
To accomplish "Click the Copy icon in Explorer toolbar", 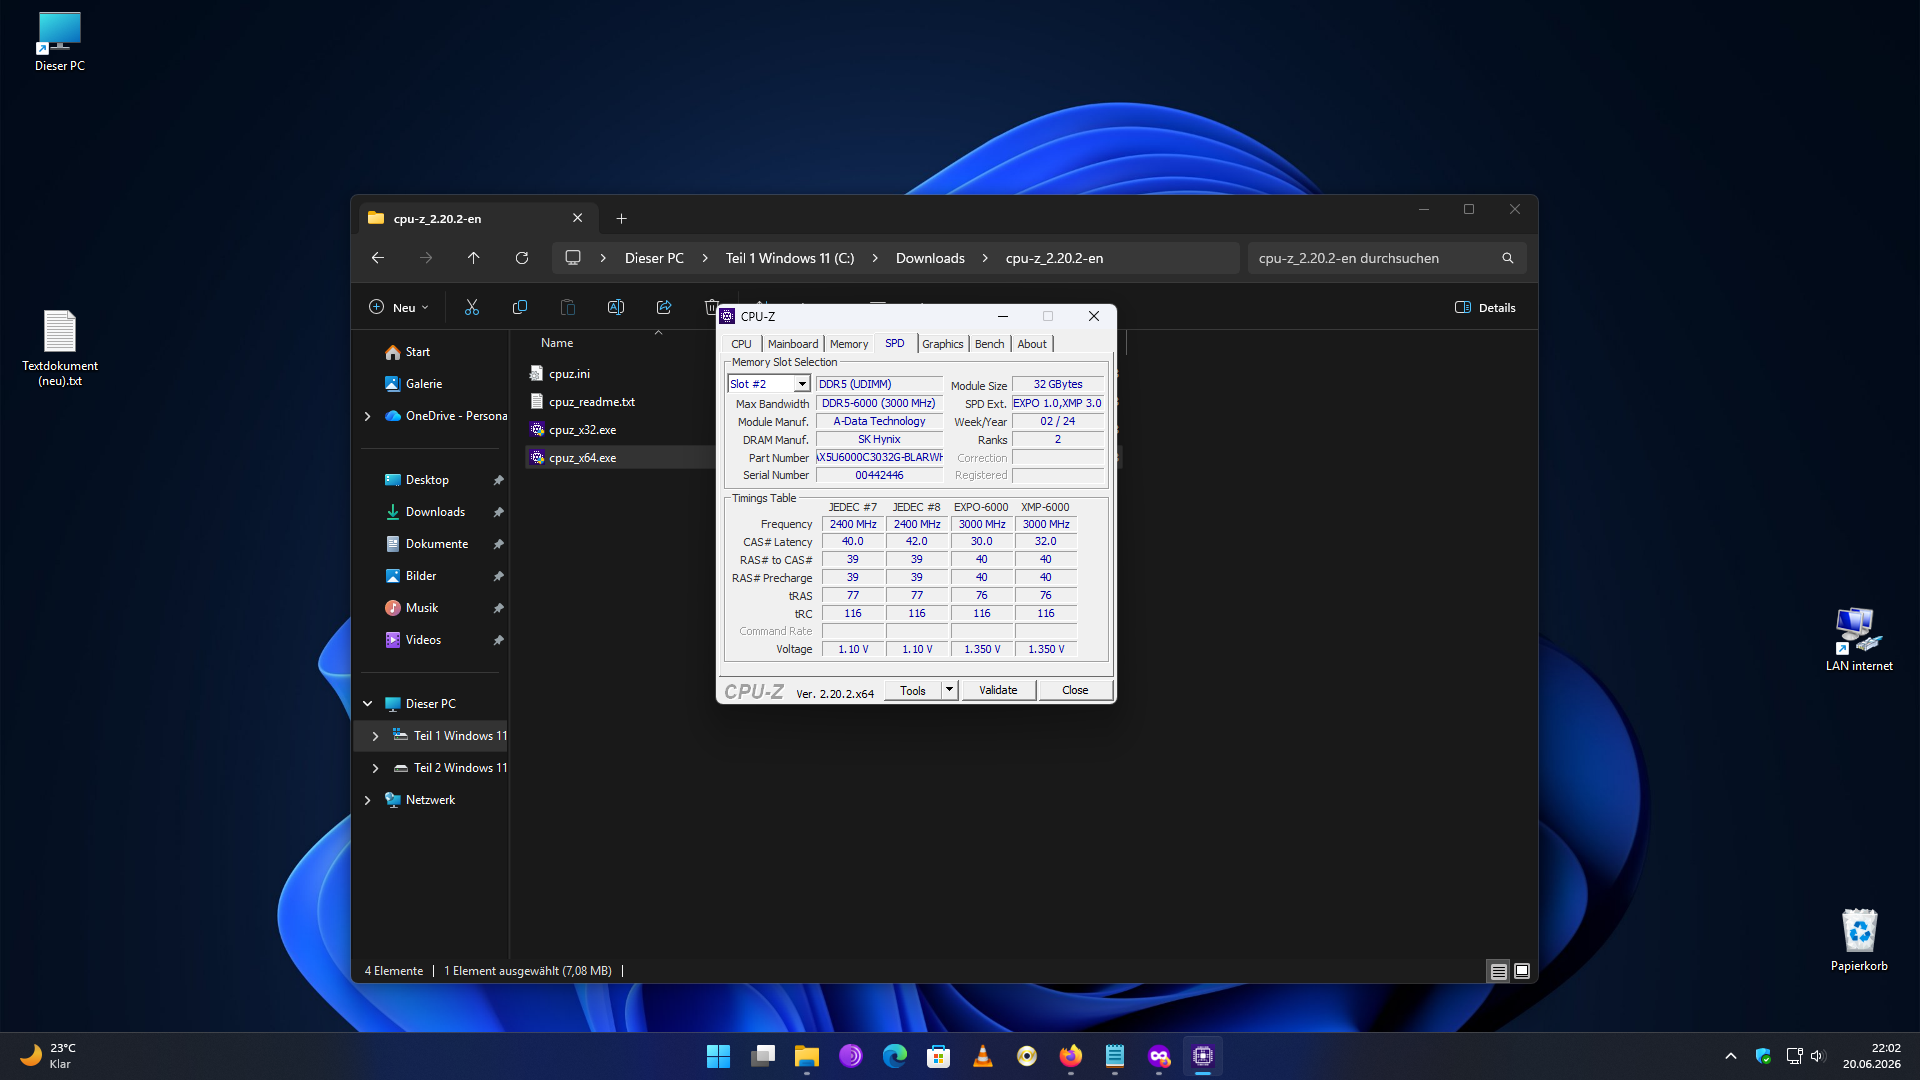I will coord(520,307).
